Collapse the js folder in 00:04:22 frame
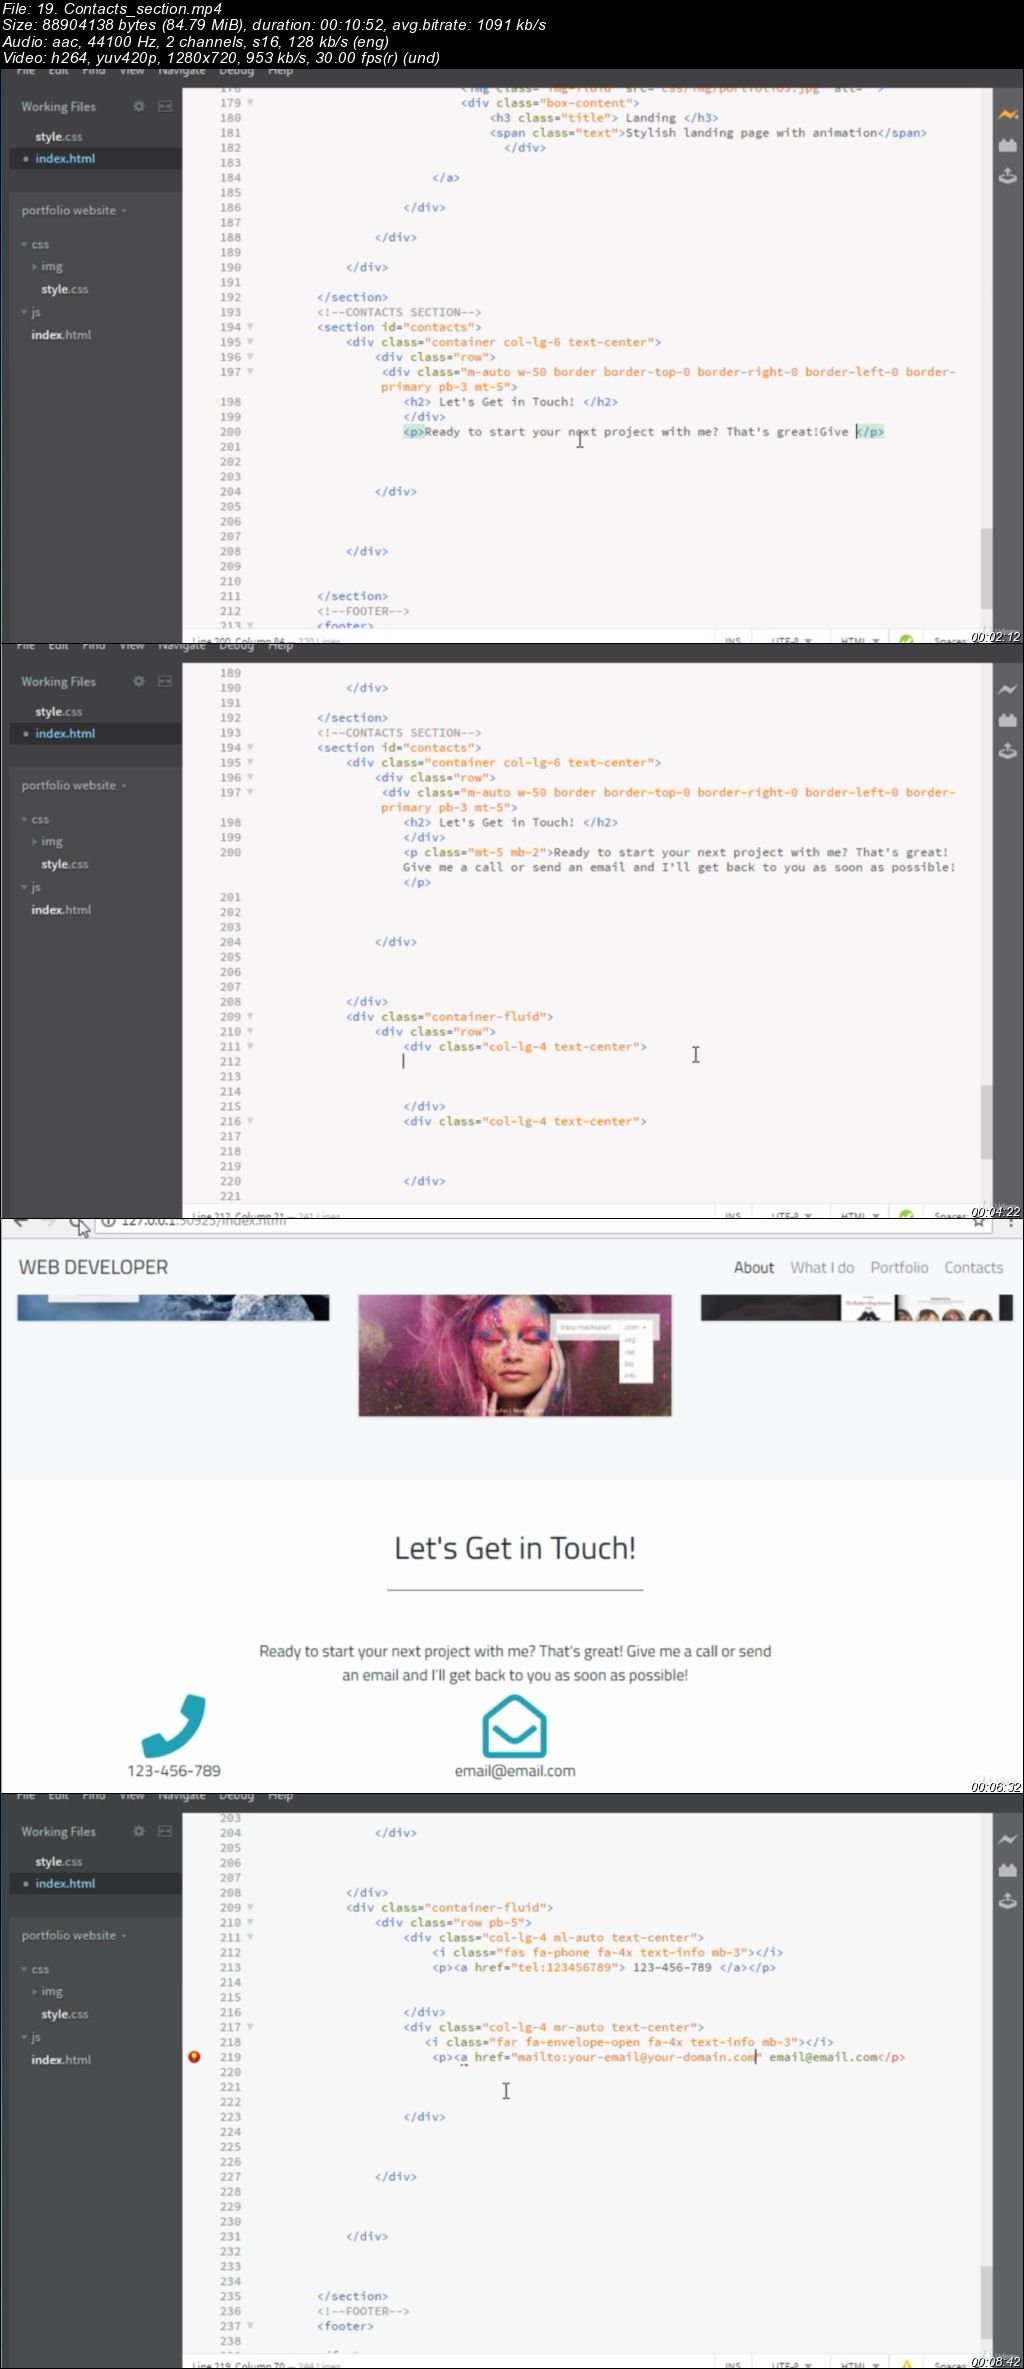 pyautogui.click(x=31, y=887)
